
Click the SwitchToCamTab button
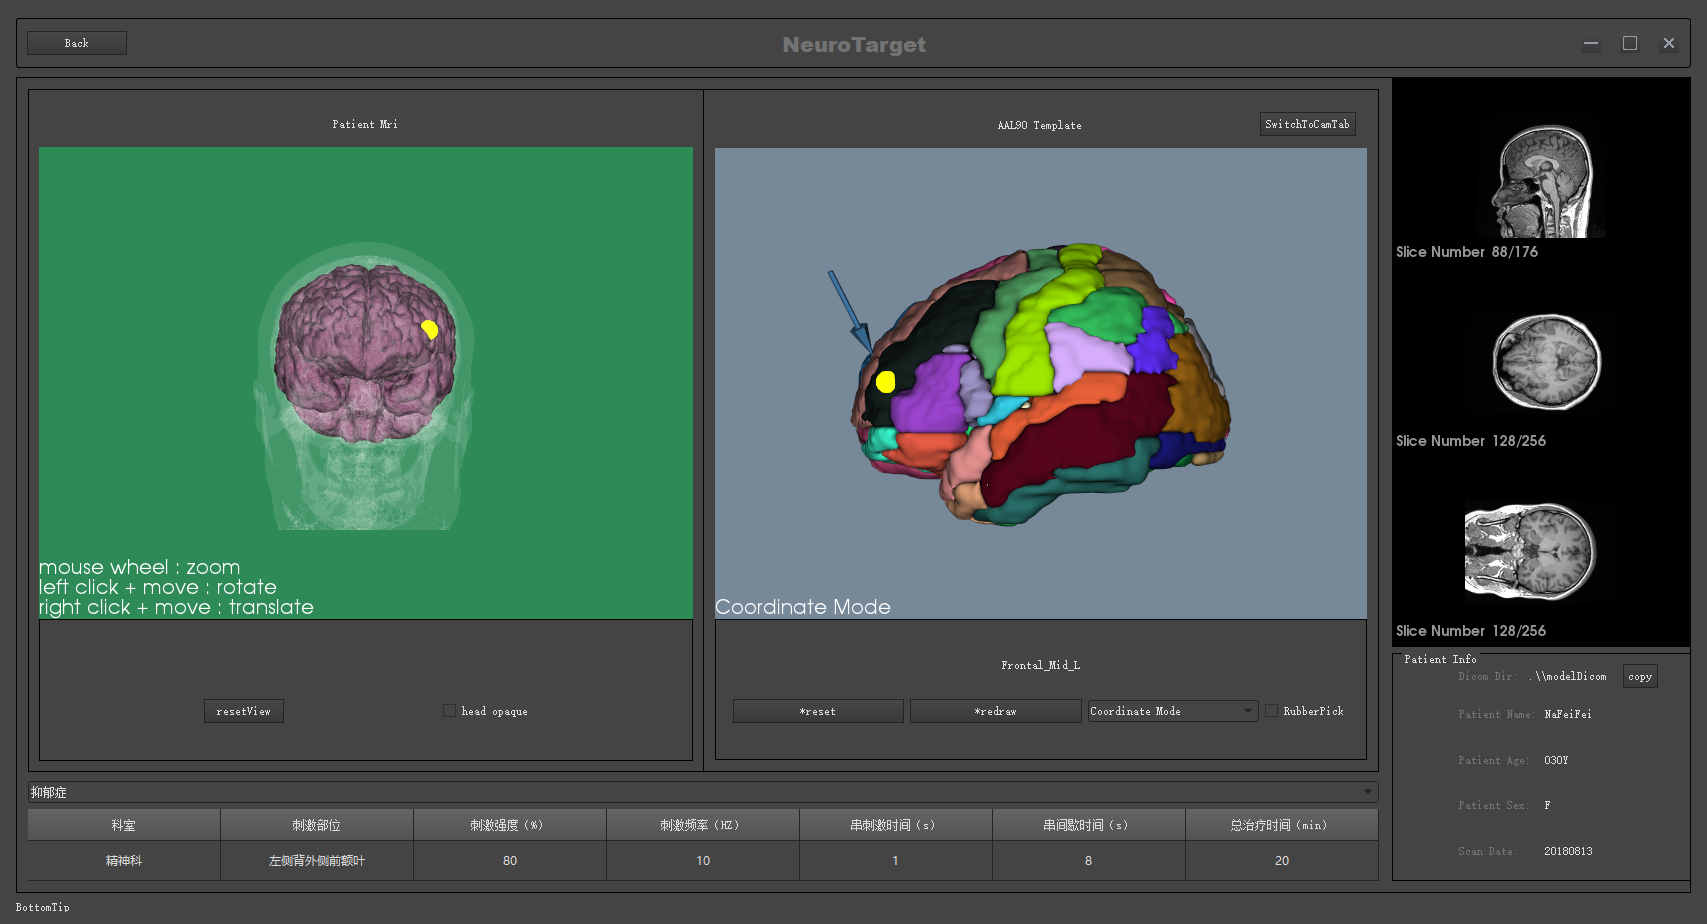coord(1307,124)
